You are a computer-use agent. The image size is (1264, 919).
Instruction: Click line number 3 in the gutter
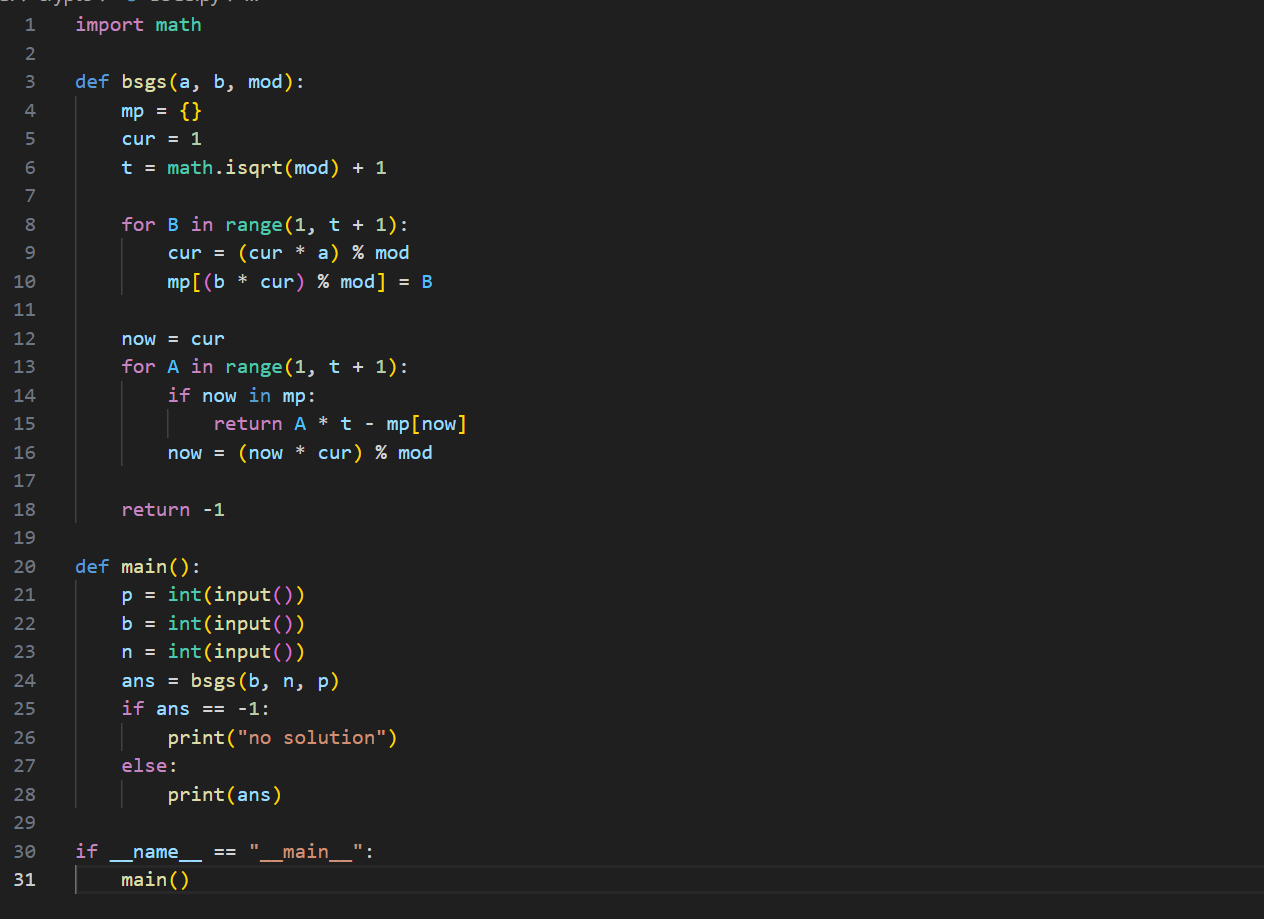29,82
